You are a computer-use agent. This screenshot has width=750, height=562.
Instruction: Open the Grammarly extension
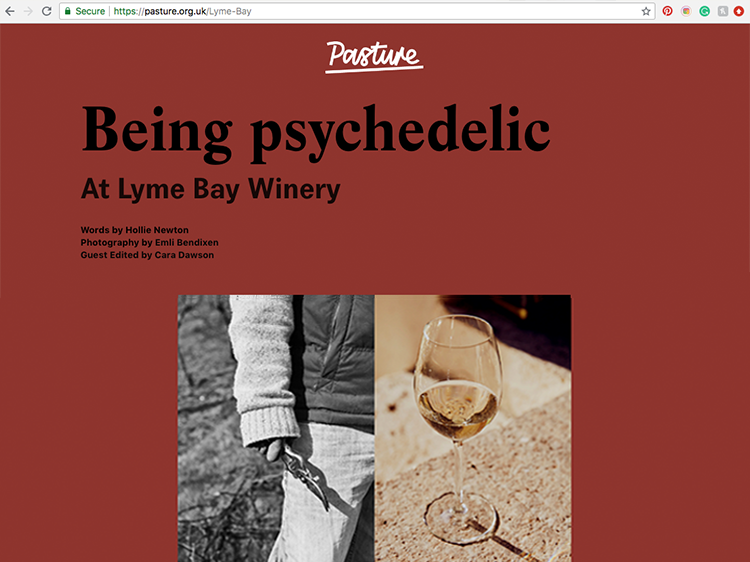point(704,11)
